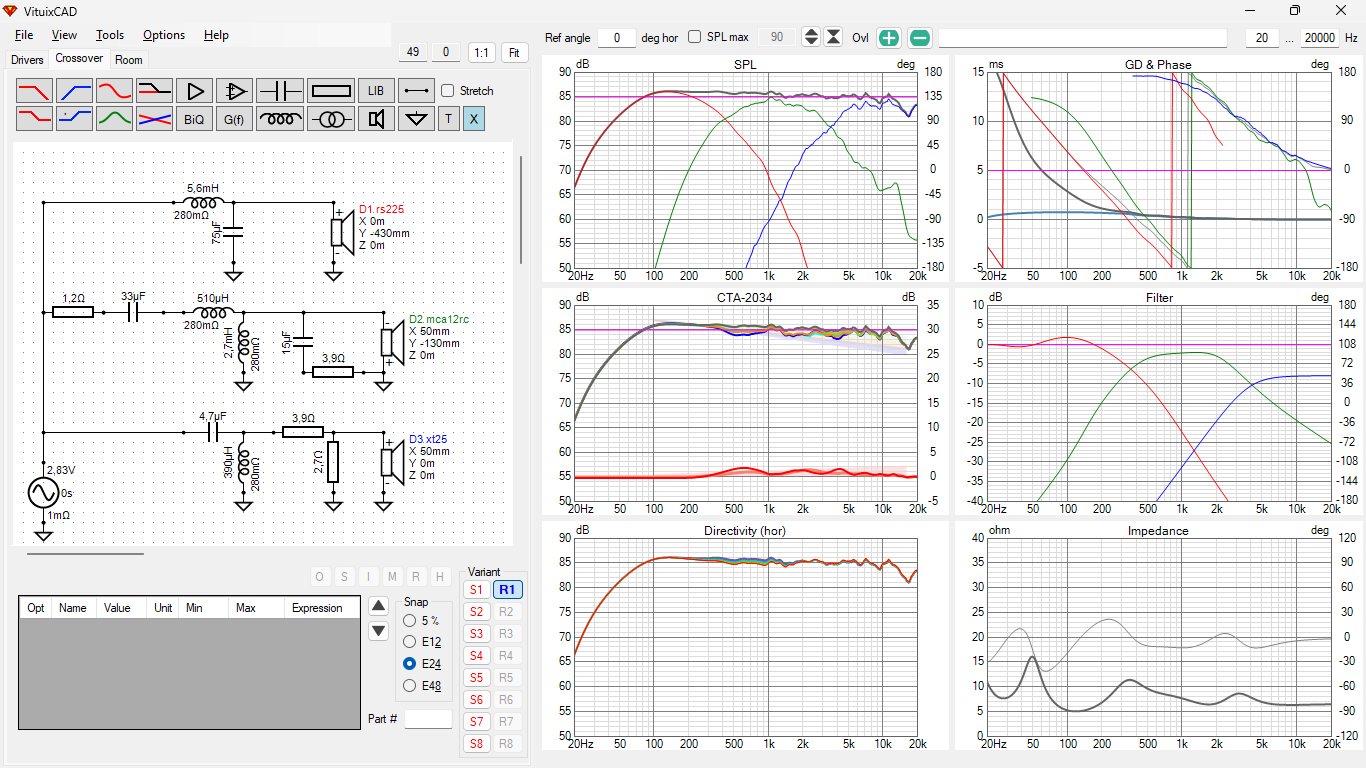
Task: Add a green band-pass peak filter
Action: [x=114, y=119]
